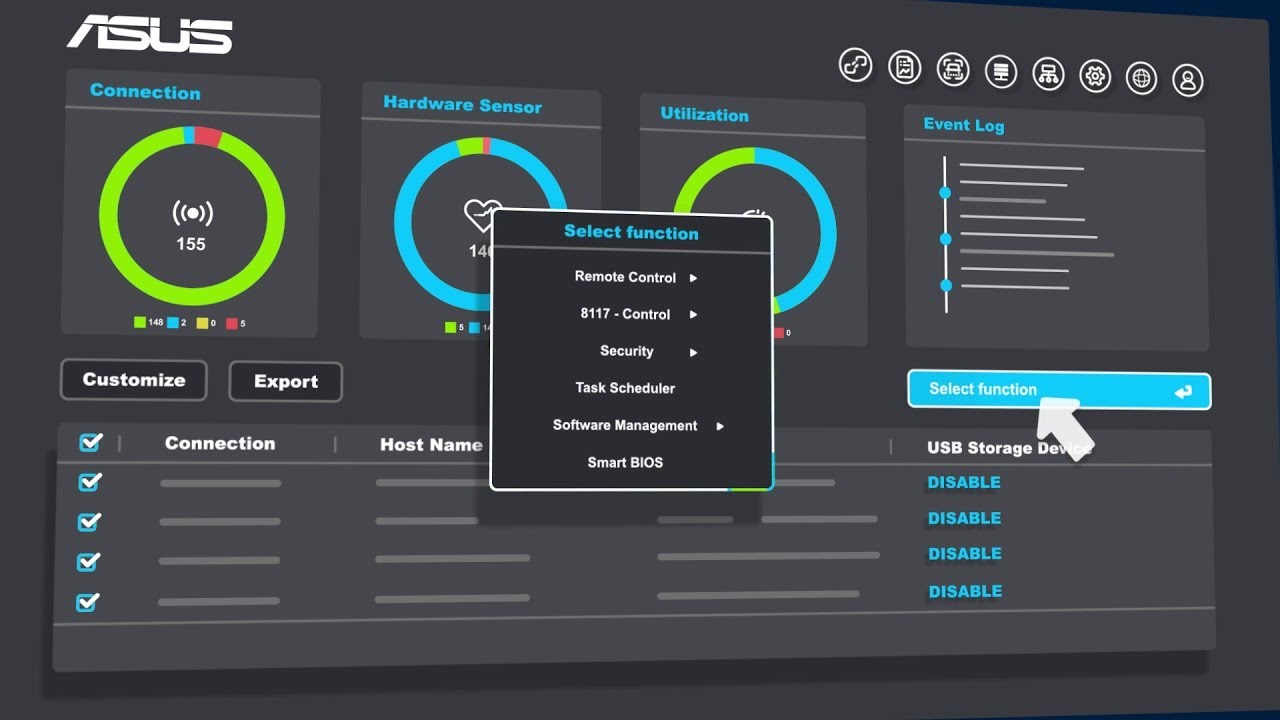
Task: Open the server icon in top toolbar
Action: (1001, 71)
